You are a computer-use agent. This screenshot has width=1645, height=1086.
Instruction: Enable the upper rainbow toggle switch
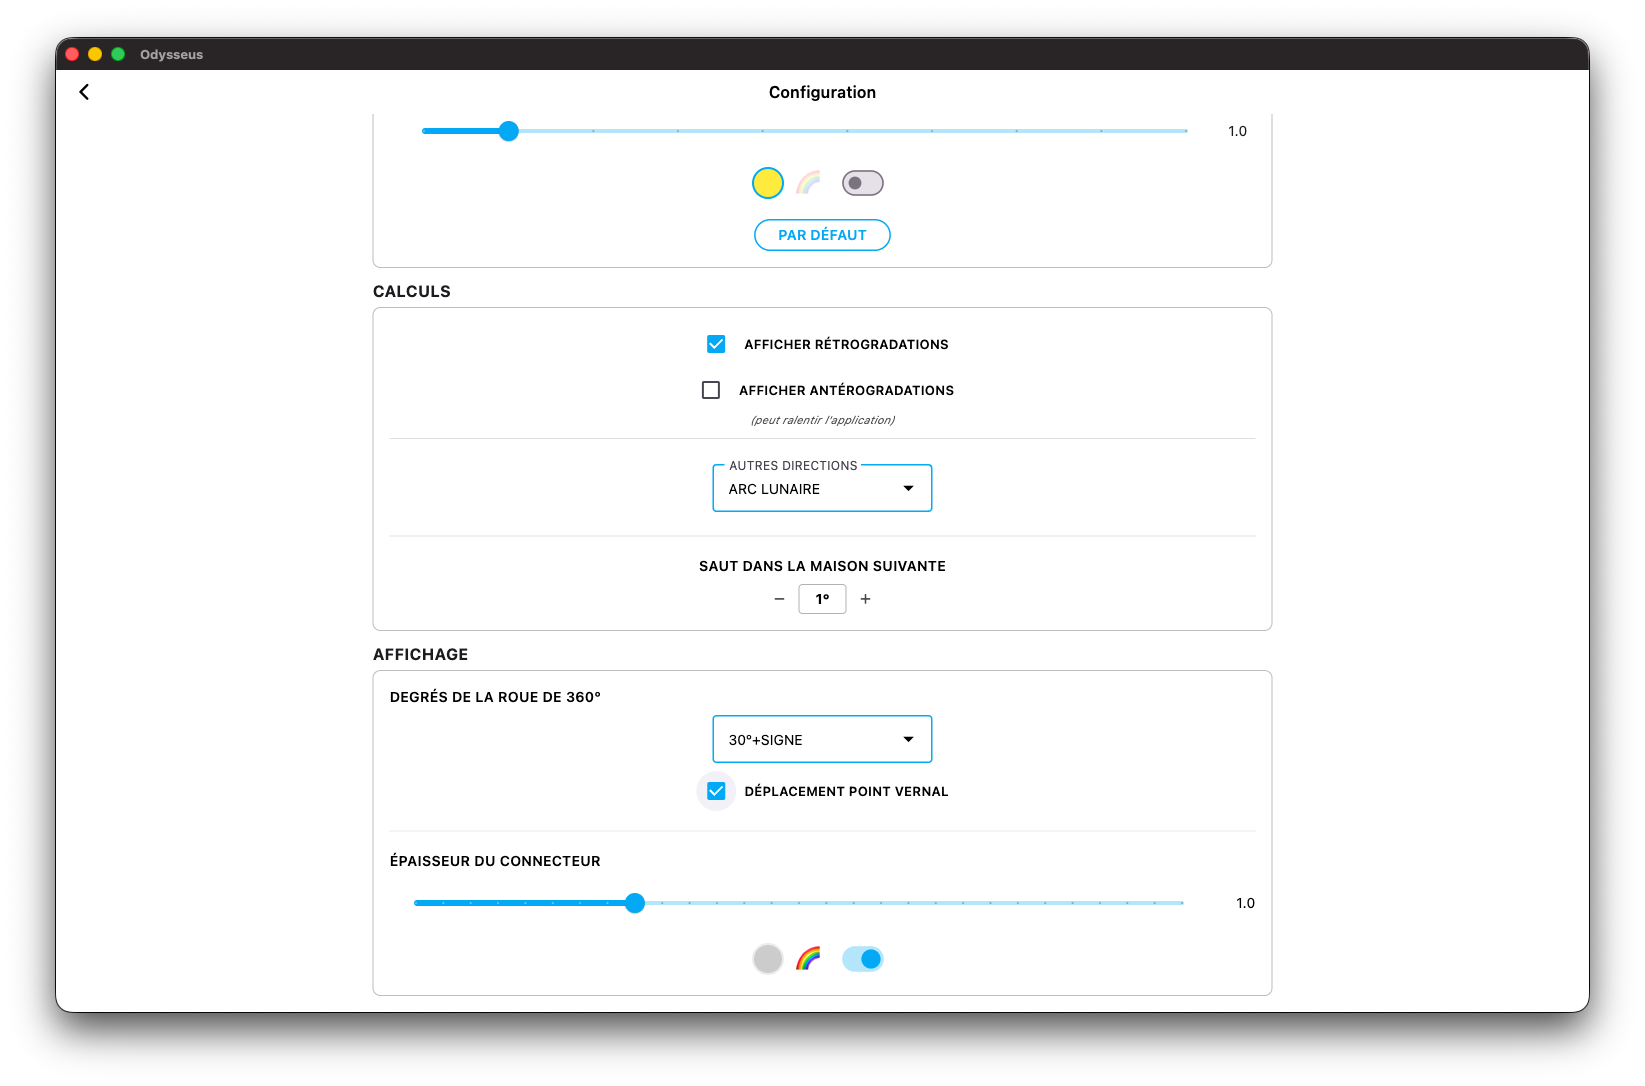click(x=862, y=183)
